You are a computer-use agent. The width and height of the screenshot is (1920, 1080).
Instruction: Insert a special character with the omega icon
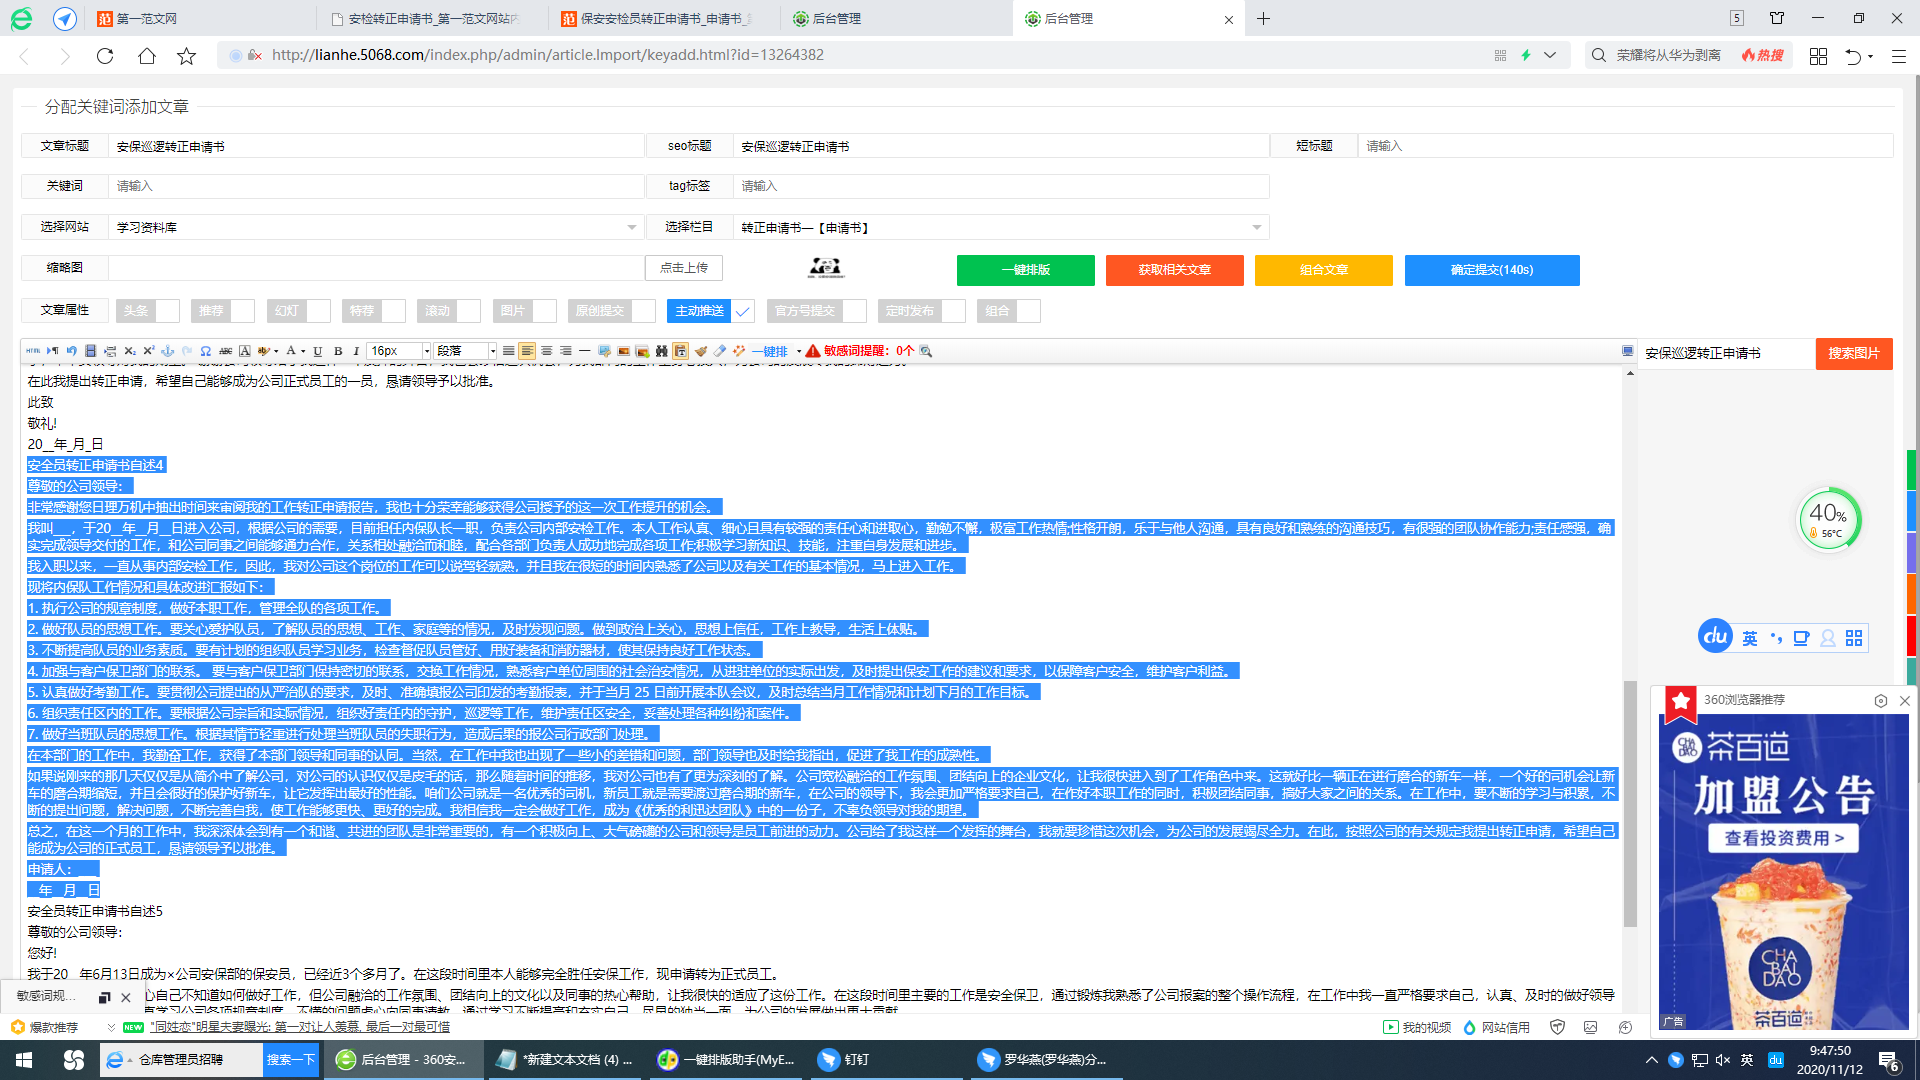[205, 351]
